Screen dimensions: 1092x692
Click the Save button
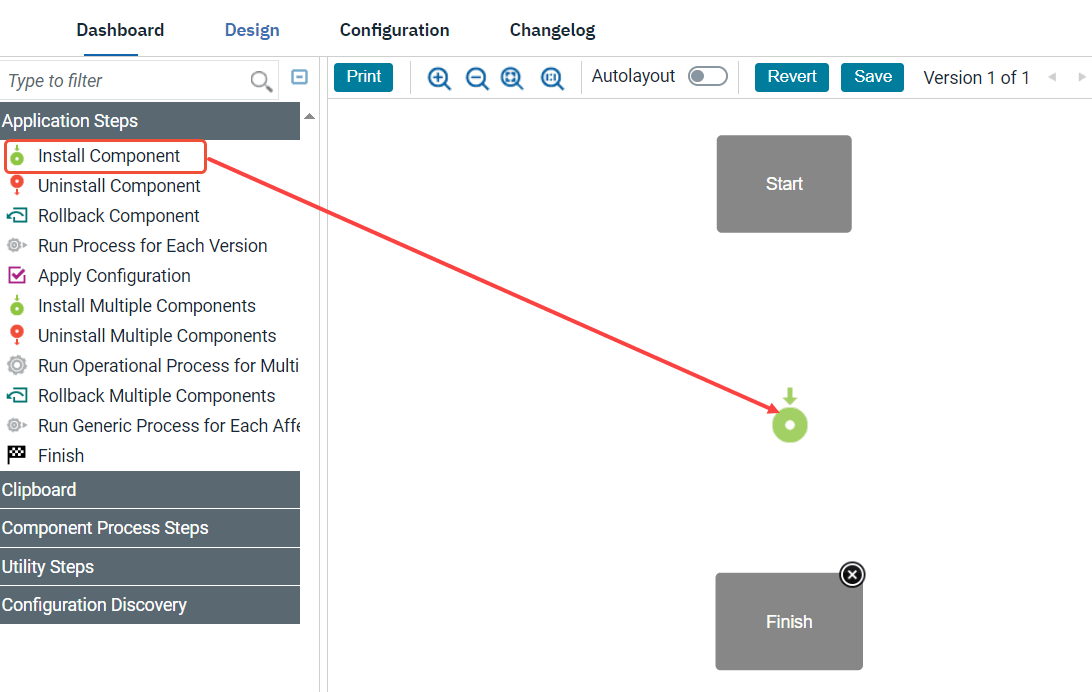pyautogui.click(x=872, y=76)
